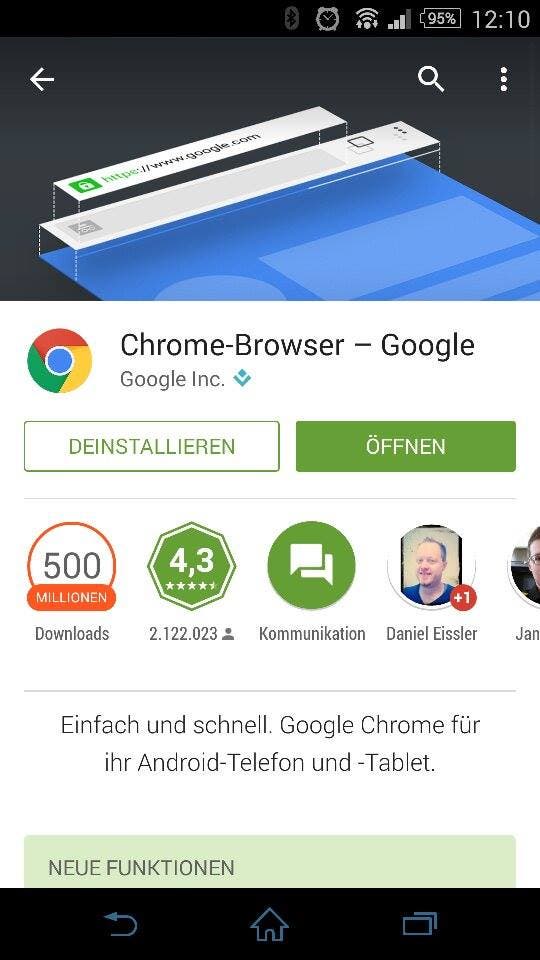Open Google Inc. developer page

click(x=172, y=379)
